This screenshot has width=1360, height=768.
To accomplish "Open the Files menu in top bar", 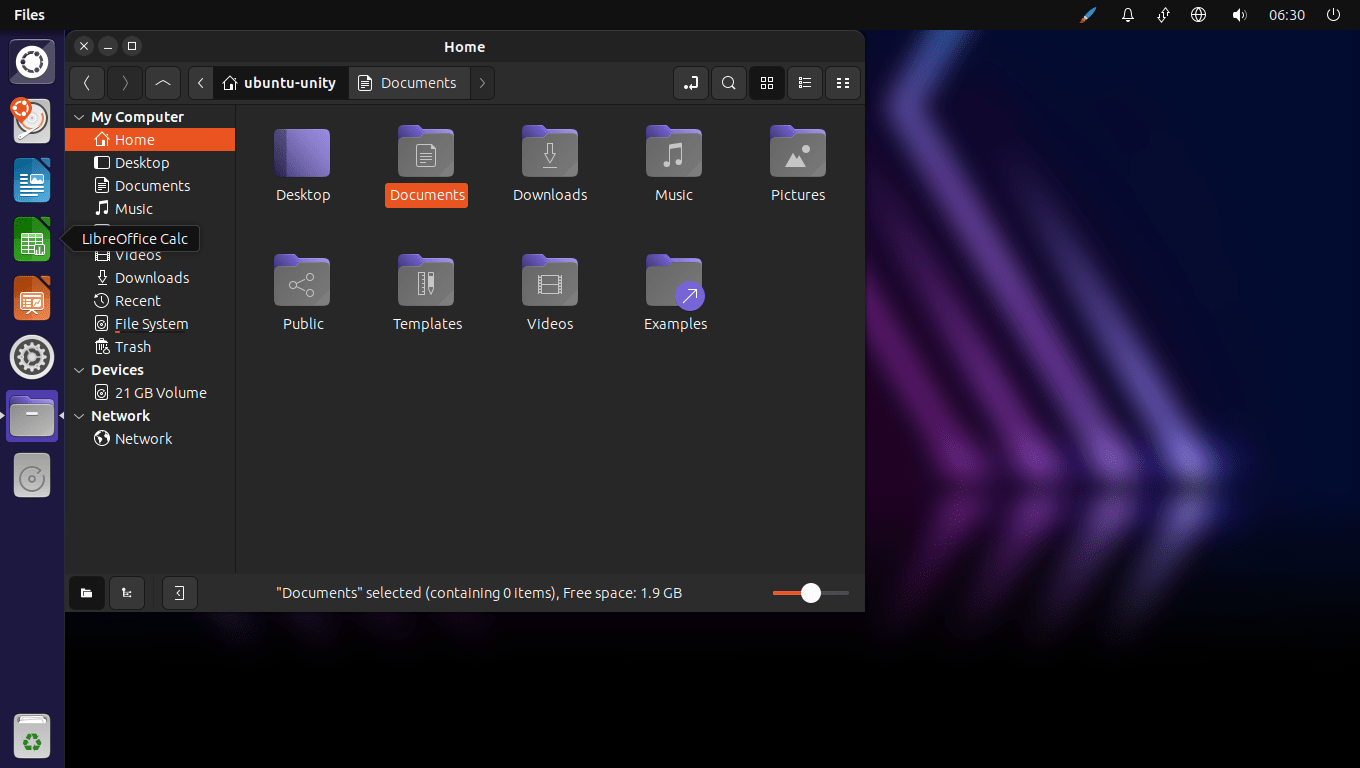I will click(29, 15).
